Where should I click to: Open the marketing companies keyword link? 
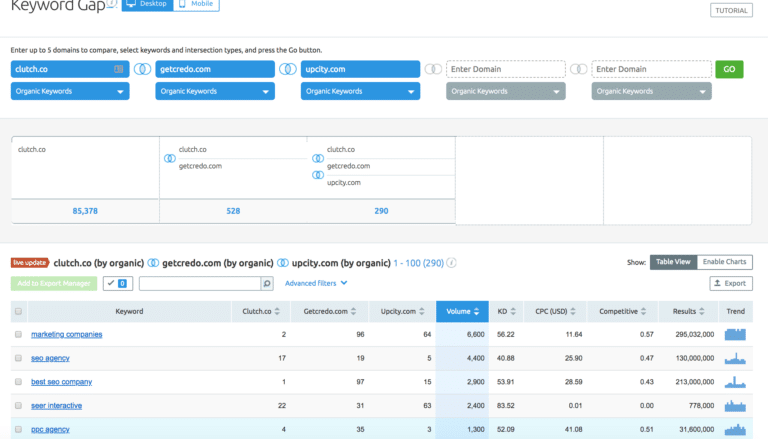(67, 335)
